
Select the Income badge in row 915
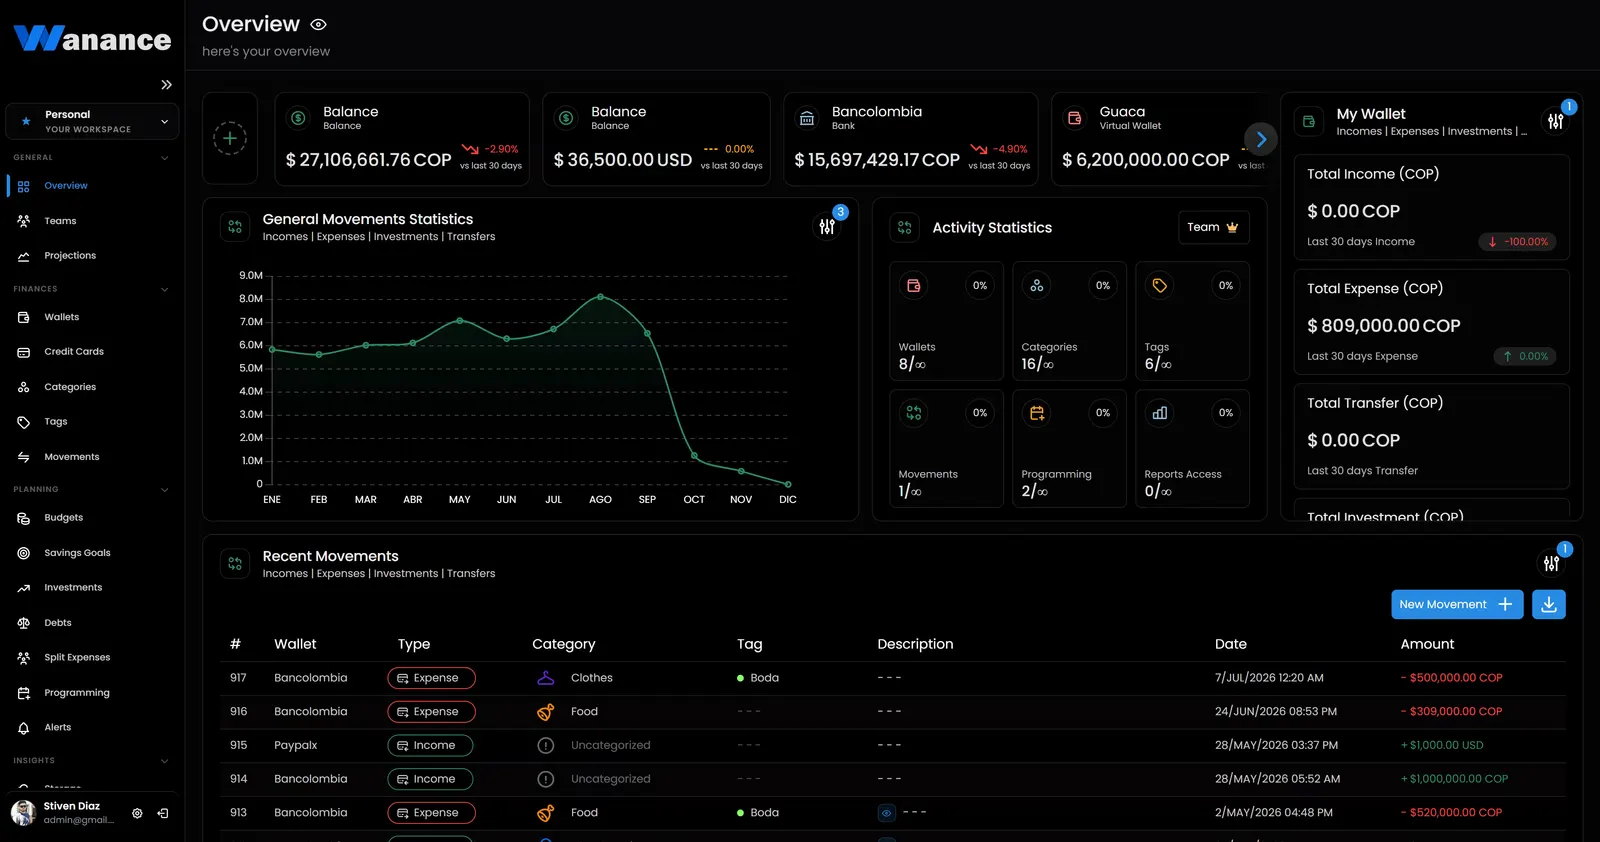(x=430, y=745)
